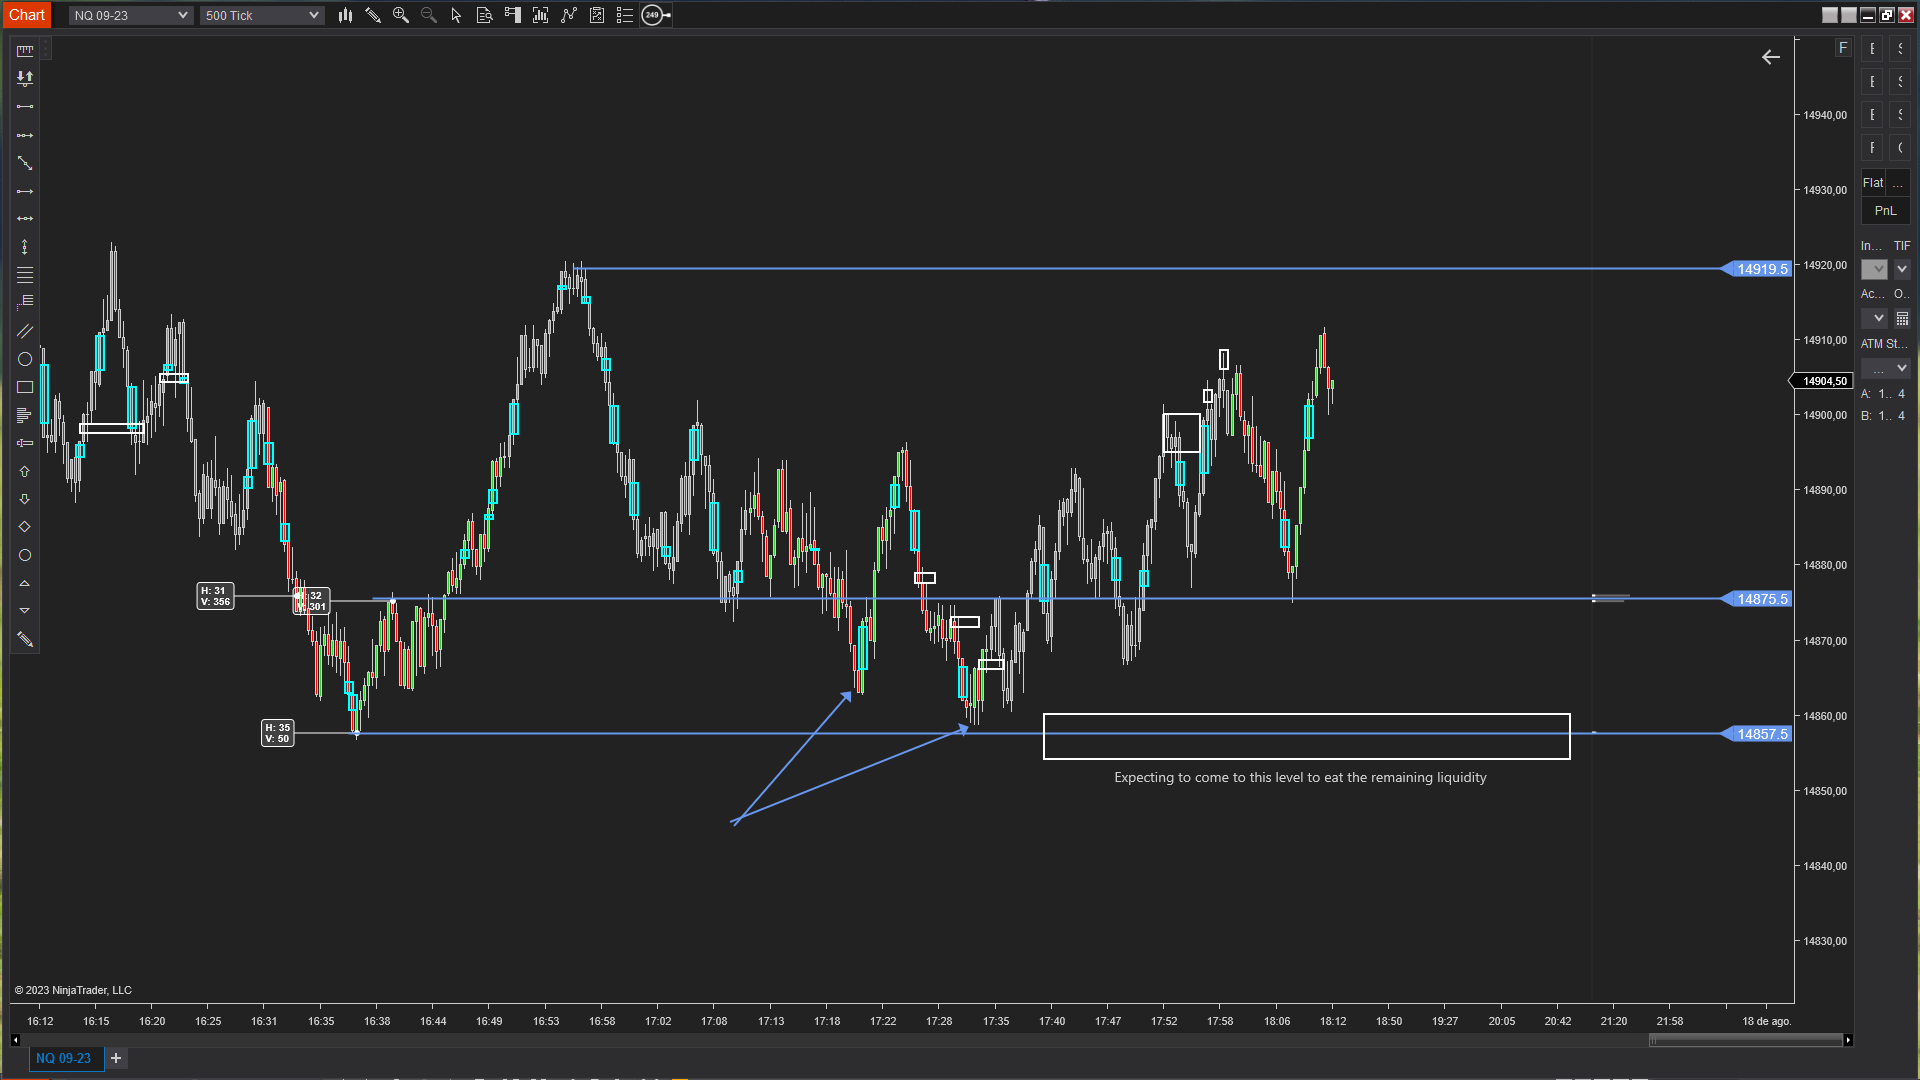Image resolution: width=1920 pixels, height=1080 pixels.
Task: Open the NQ 09-23 instrument dropdown
Action: click(x=131, y=15)
